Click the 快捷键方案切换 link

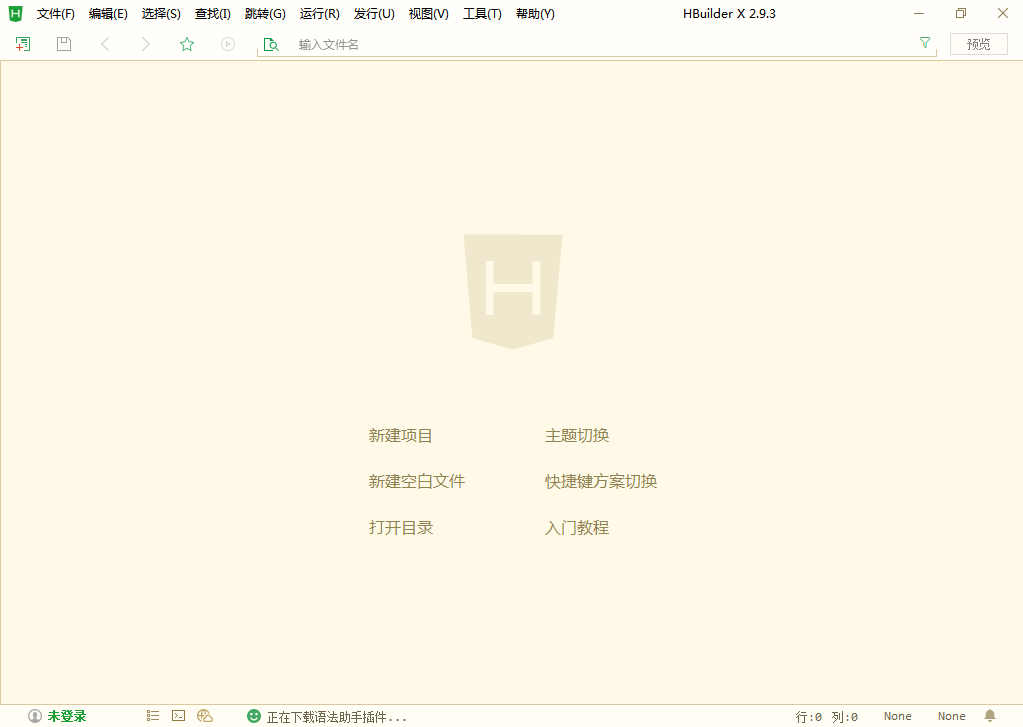pyautogui.click(x=601, y=481)
